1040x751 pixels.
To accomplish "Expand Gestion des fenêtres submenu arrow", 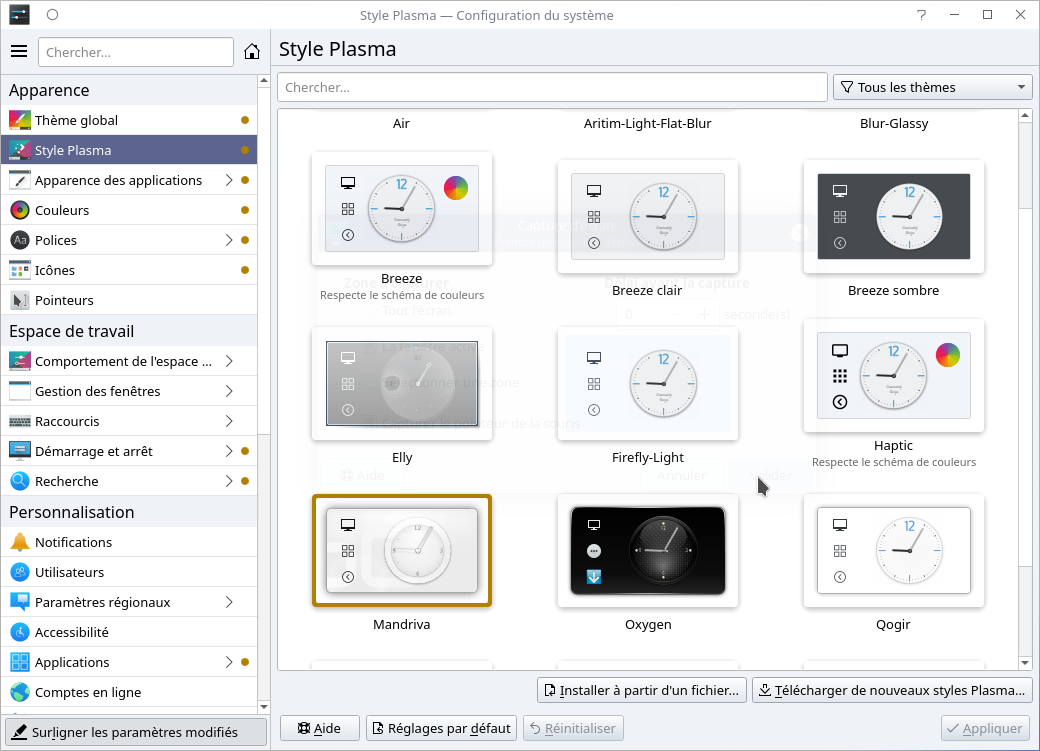I will pyautogui.click(x=229, y=391).
